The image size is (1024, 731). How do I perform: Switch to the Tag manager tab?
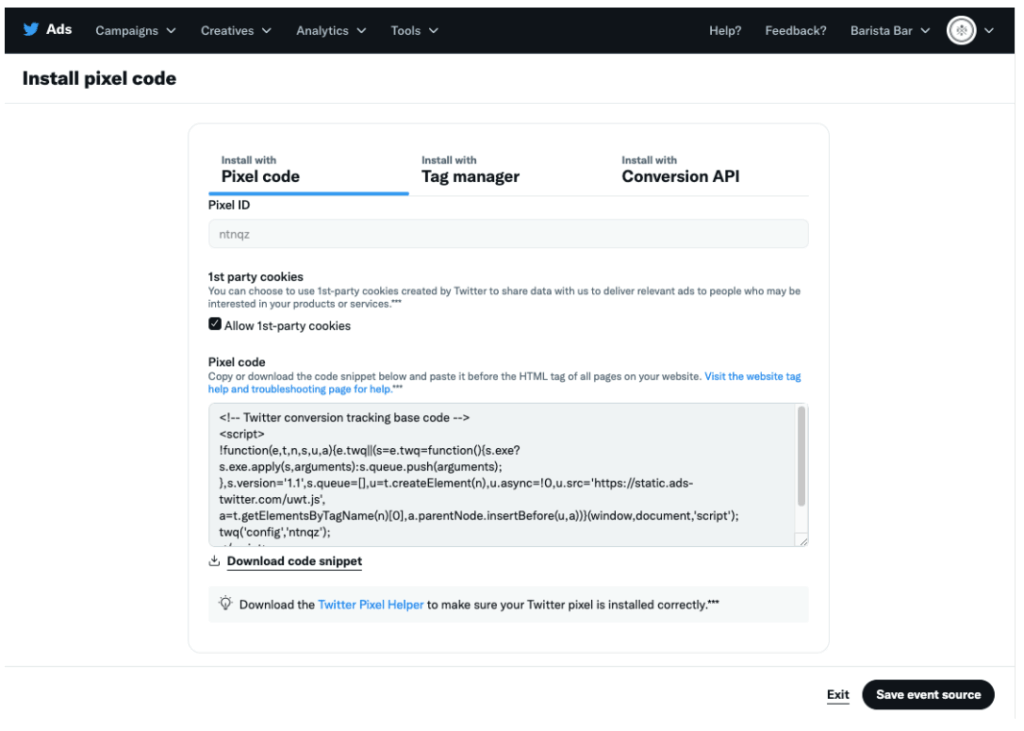pyautogui.click(x=470, y=170)
